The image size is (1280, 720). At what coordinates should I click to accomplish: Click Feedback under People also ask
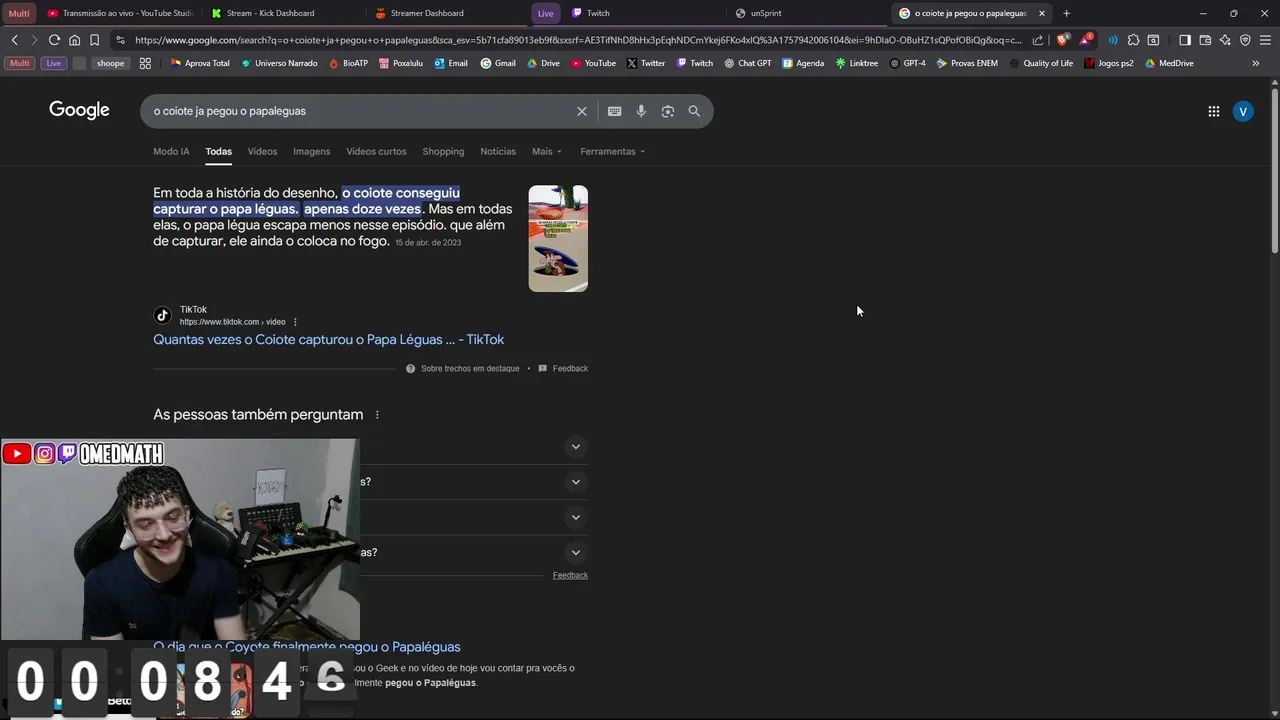[x=570, y=575]
